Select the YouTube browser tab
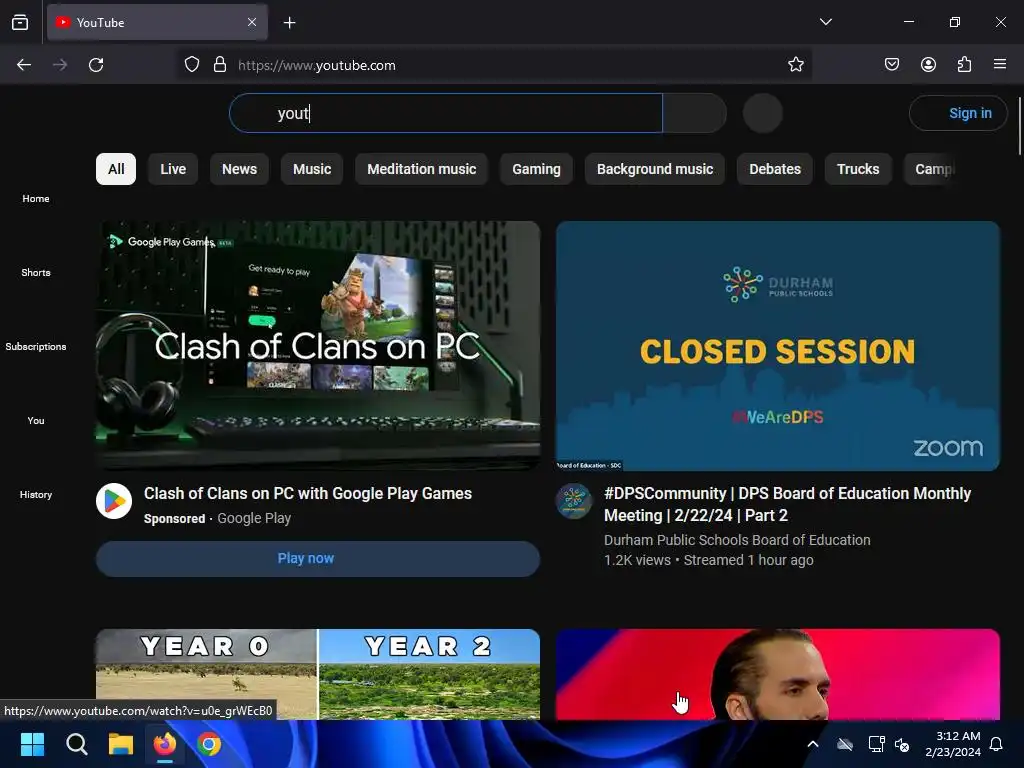The height and width of the screenshot is (768, 1024). 157,22
